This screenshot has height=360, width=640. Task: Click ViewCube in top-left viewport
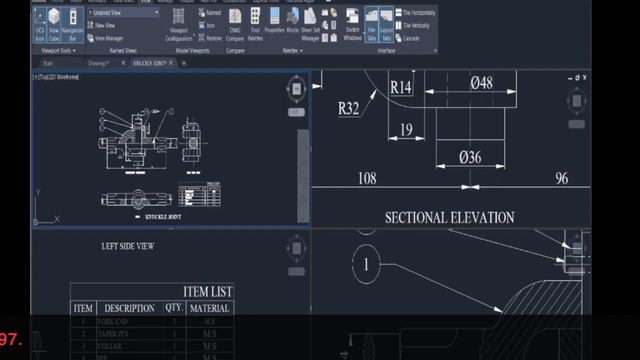(x=297, y=88)
